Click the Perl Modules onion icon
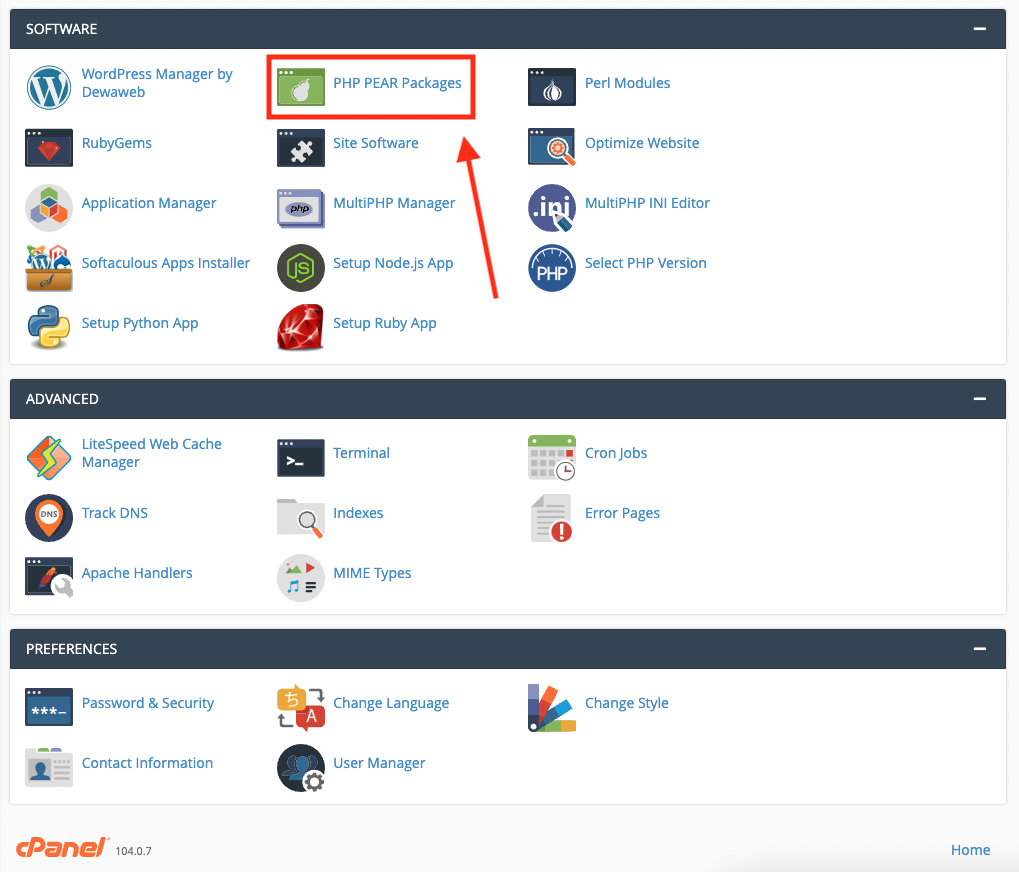Viewport: 1019px width, 872px height. pyautogui.click(x=552, y=87)
